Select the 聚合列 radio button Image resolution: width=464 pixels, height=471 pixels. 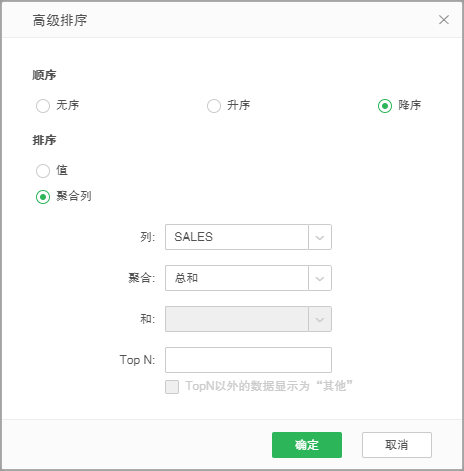tap(43, 197)
